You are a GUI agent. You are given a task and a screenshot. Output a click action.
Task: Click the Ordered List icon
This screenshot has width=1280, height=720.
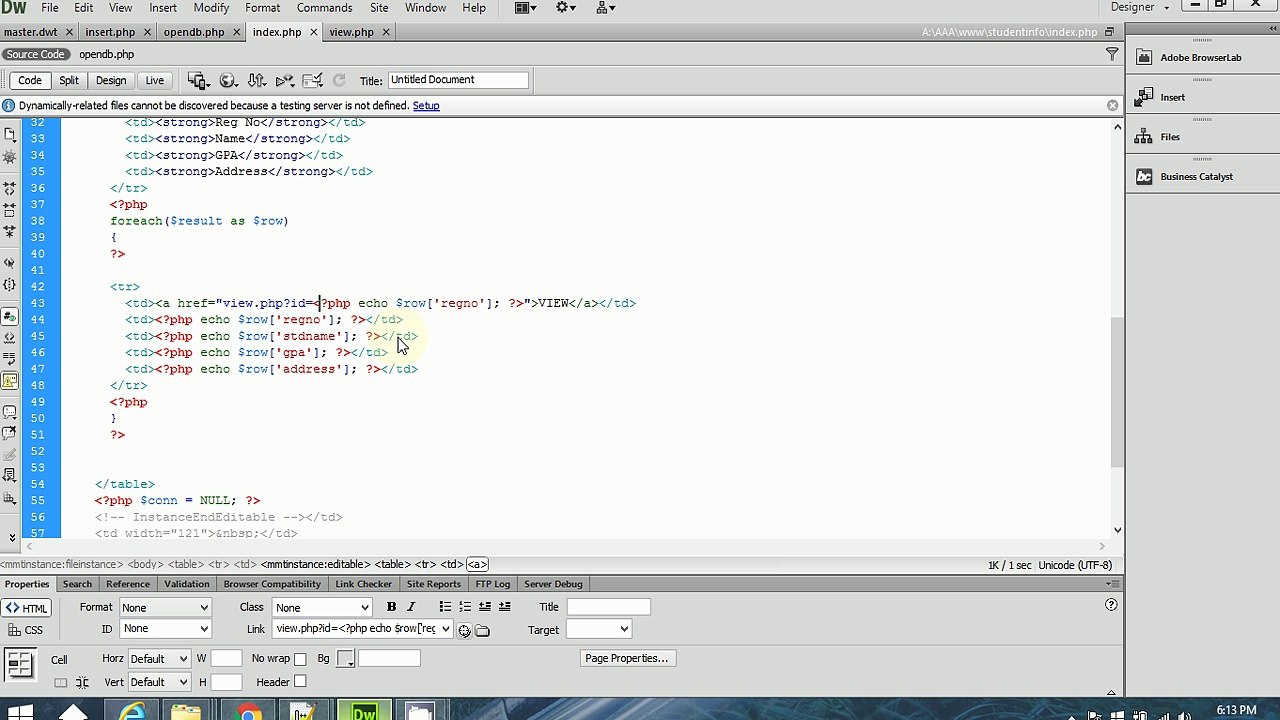[x=465, y=607]
